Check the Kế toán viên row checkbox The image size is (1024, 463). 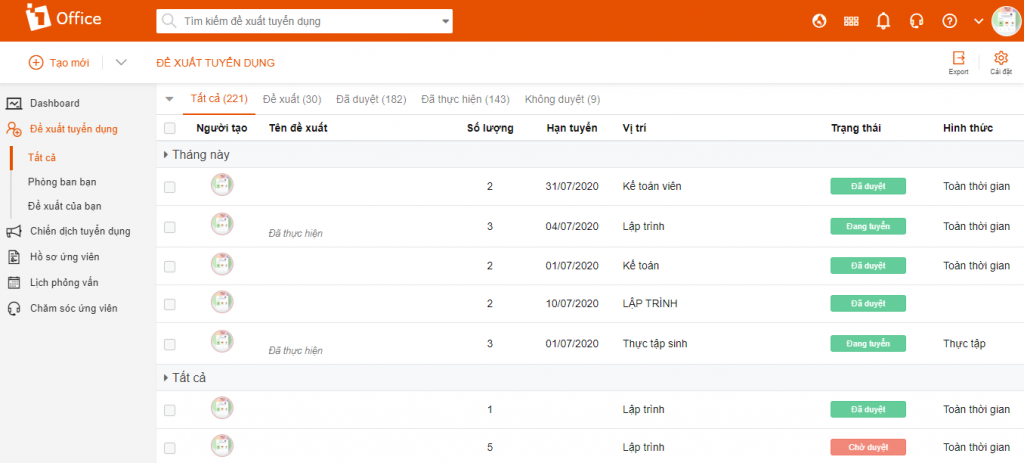tap(170, 187)
